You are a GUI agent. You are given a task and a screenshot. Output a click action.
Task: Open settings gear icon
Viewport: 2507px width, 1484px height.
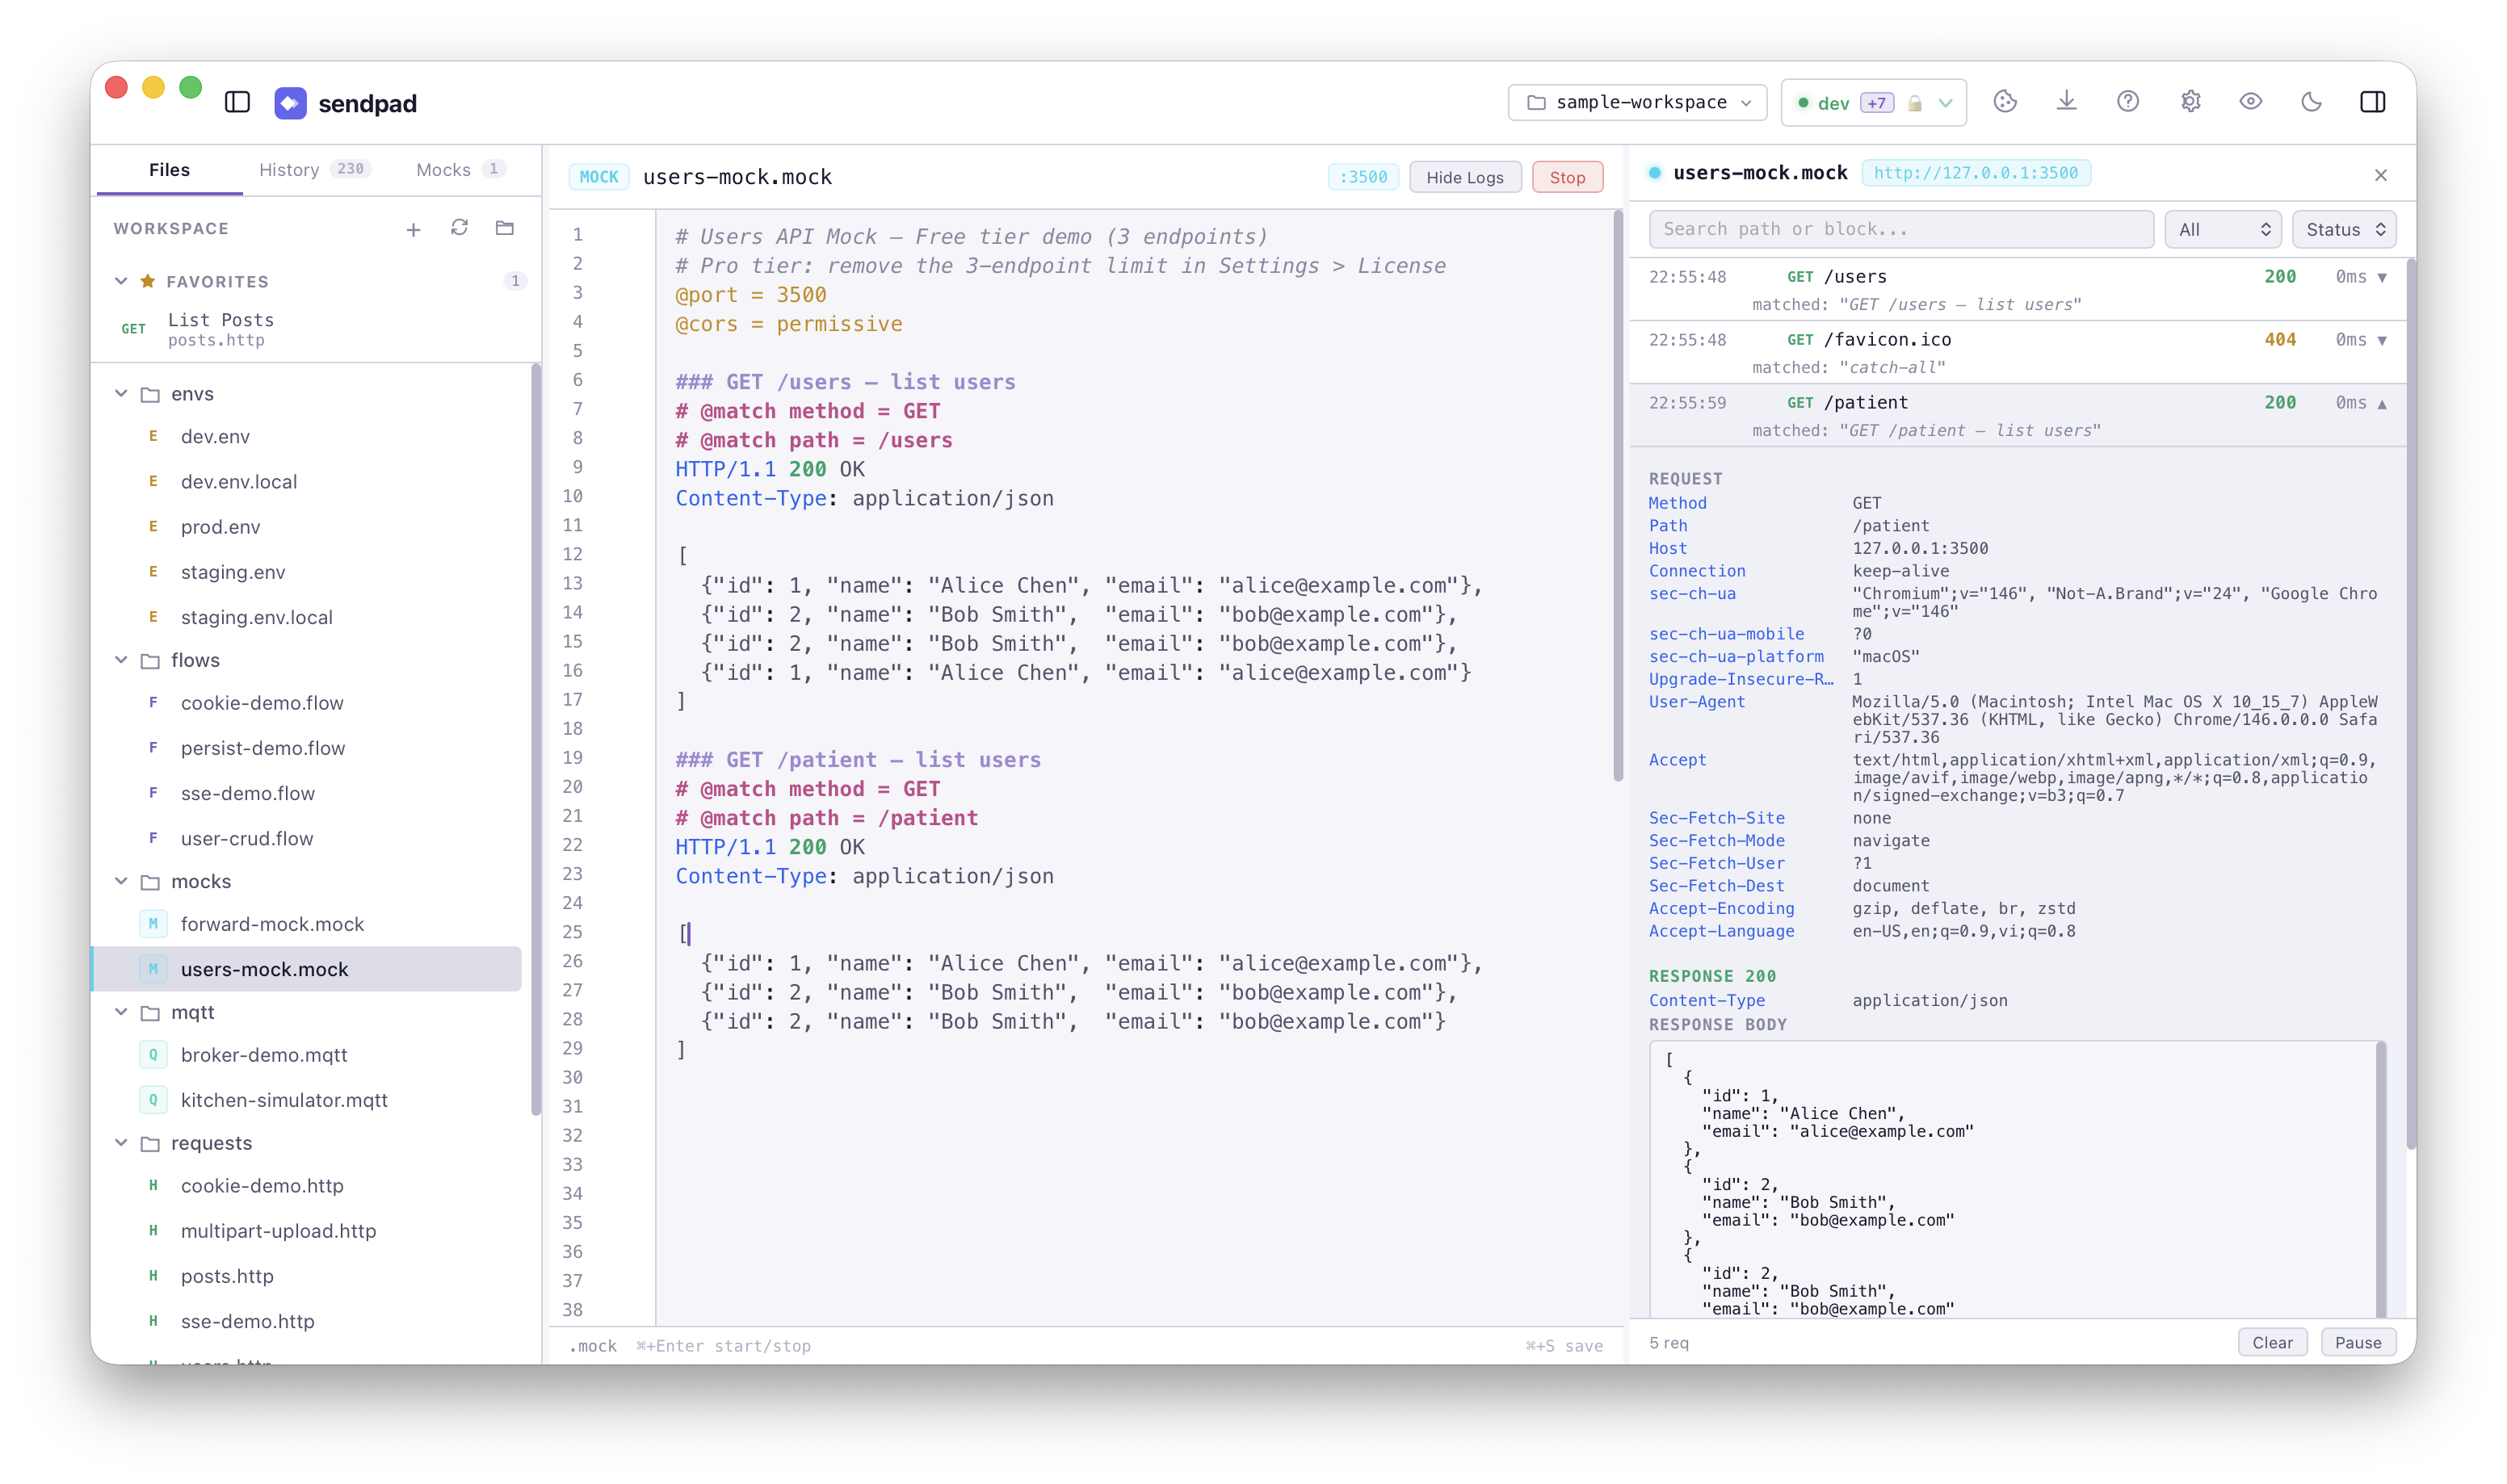[x=2190, y=102]
